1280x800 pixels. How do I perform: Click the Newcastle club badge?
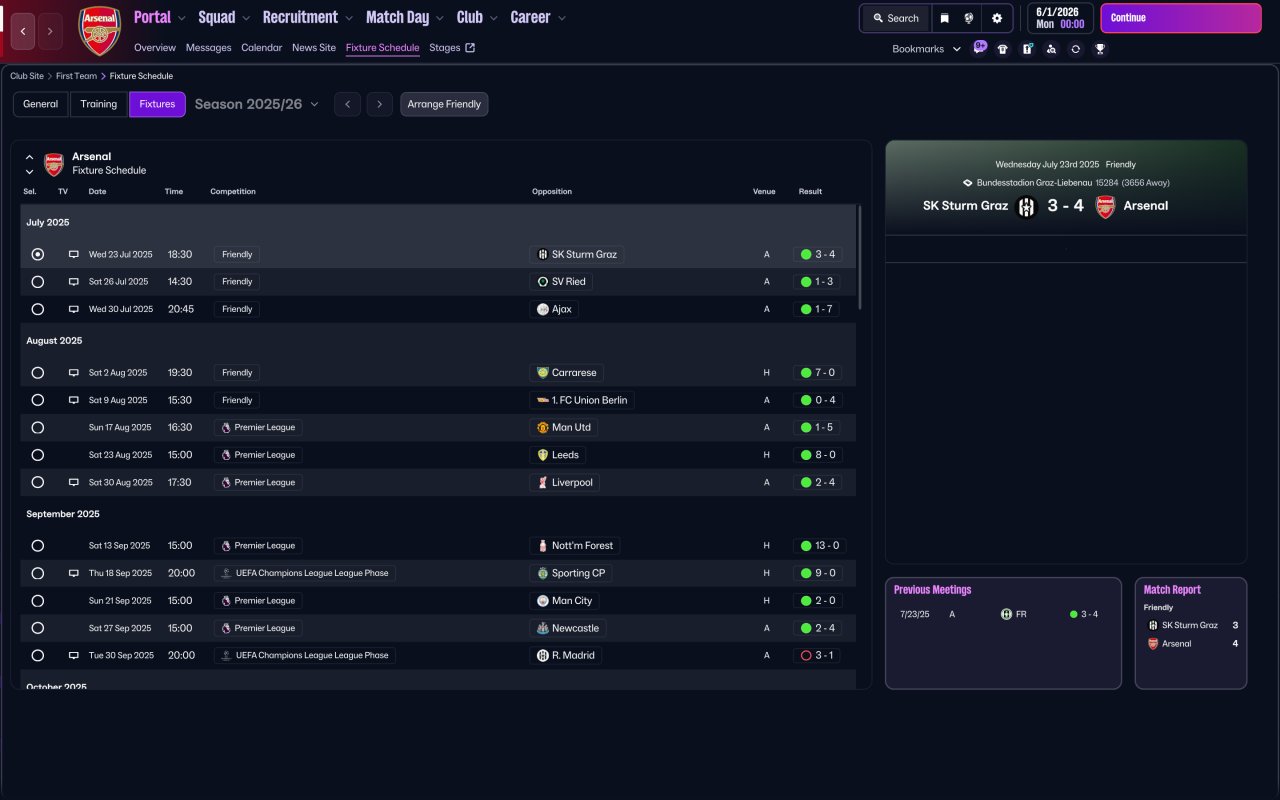pyautogui.click(x=543, y=628)
